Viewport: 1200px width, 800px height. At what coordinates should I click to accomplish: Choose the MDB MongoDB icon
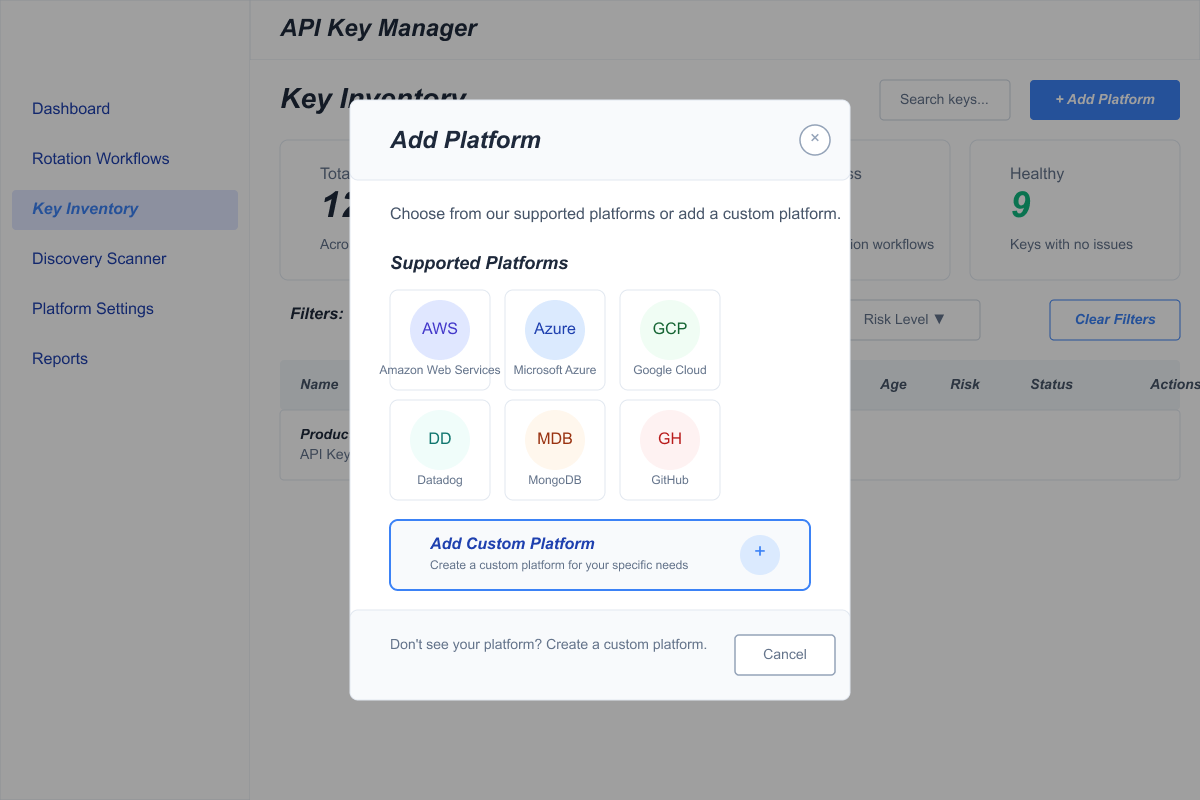coord(555,439)
